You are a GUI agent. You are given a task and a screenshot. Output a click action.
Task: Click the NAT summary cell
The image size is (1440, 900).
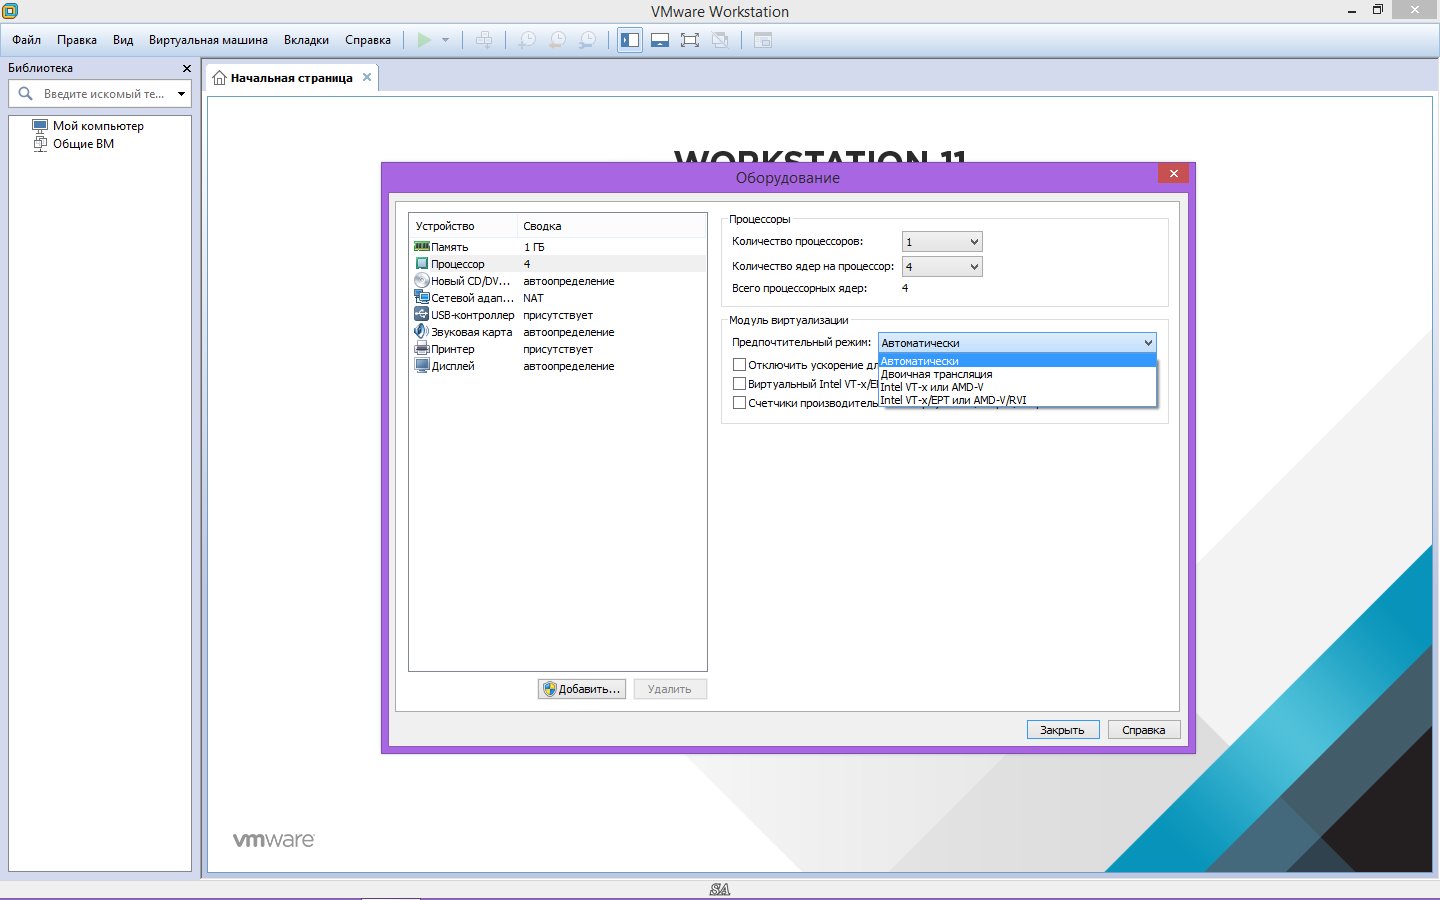[533, 298]
